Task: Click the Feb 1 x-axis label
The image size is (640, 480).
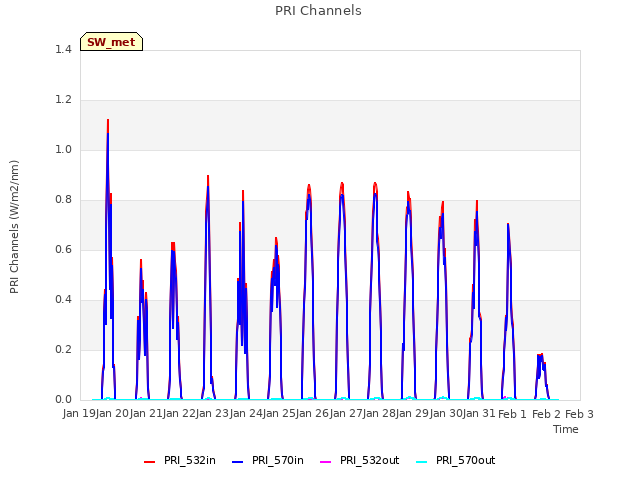Action: pyautogui.click(x=513, y=414)
